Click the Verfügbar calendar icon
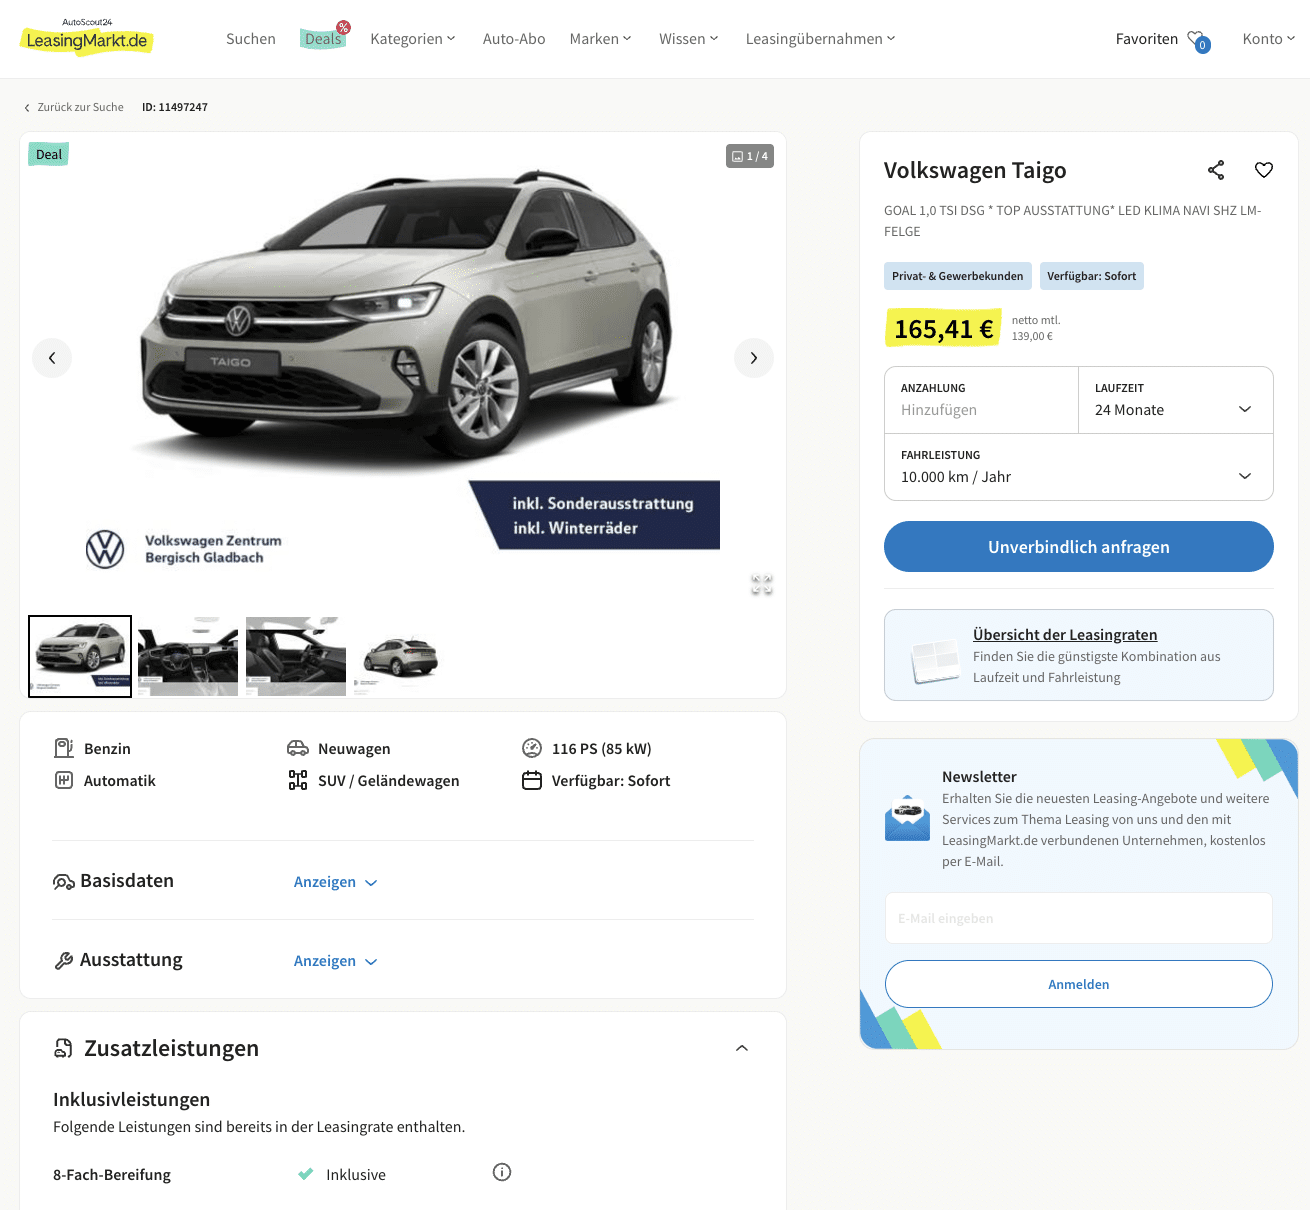 coord(532,780)
